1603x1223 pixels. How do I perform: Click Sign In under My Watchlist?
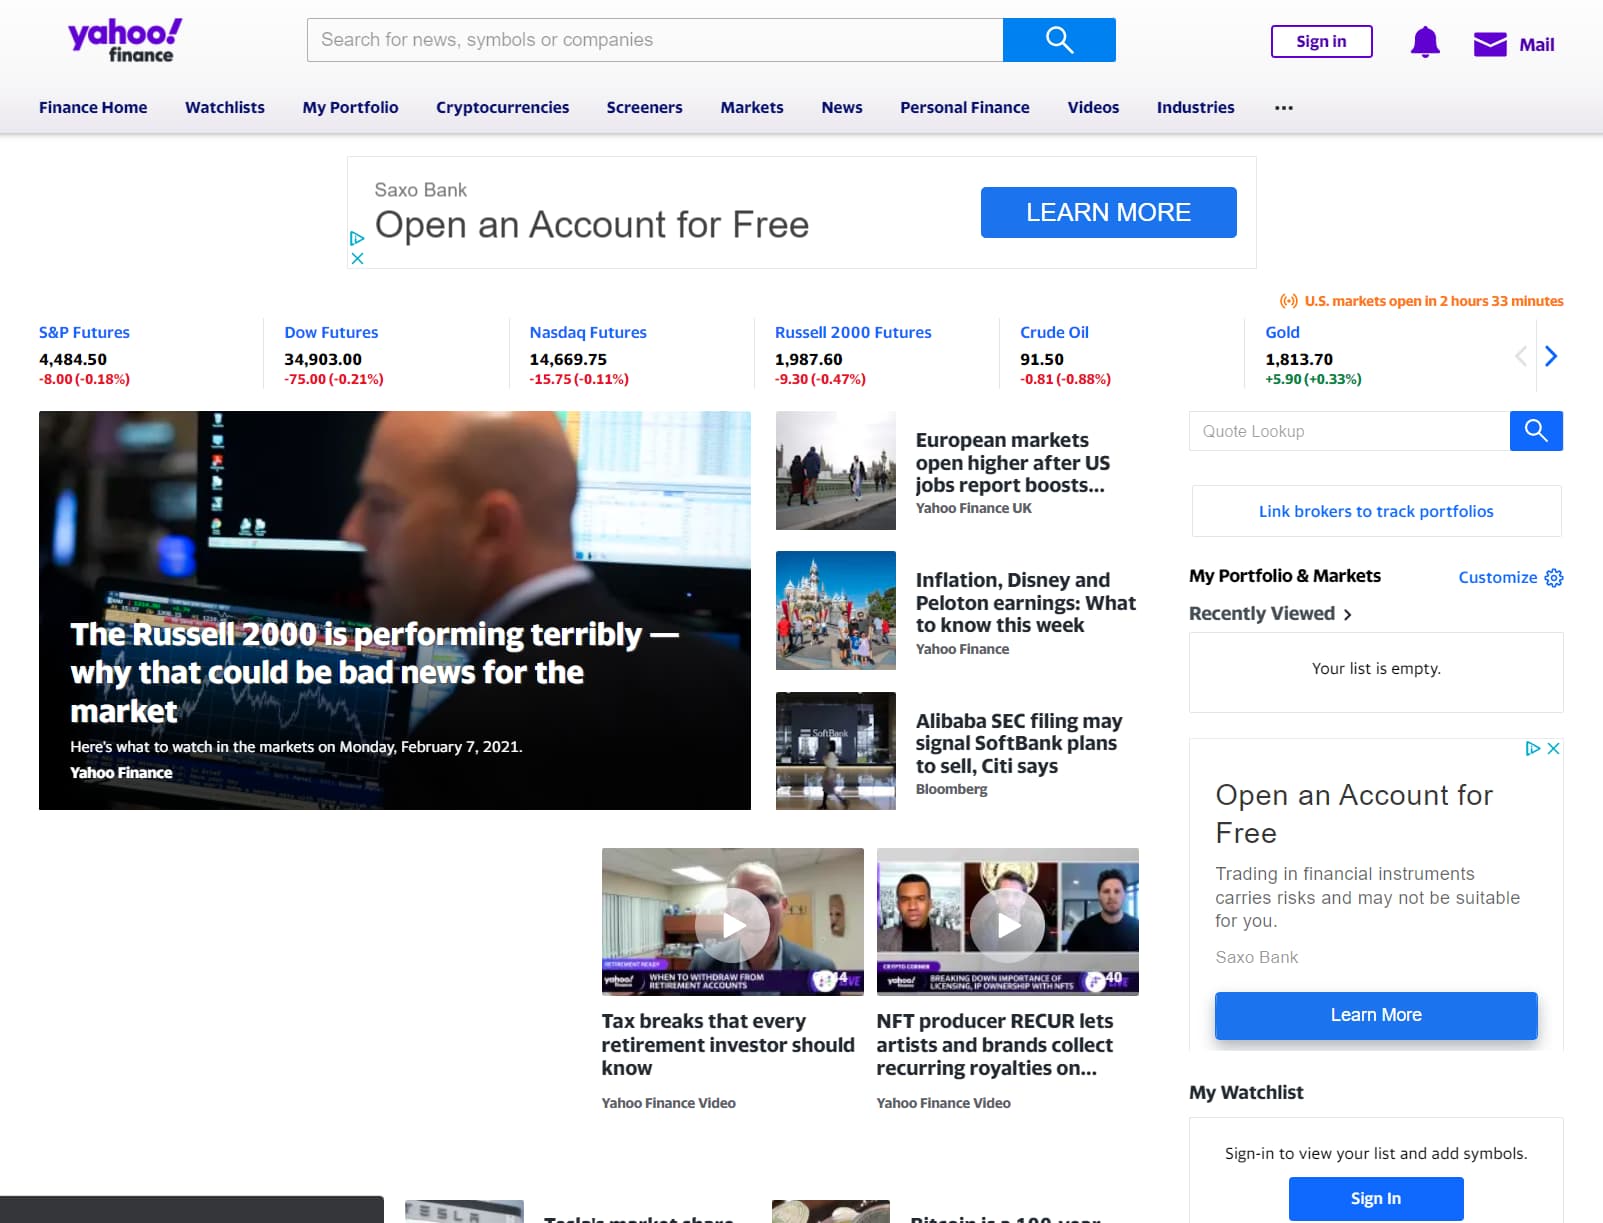point(1376,1198)
